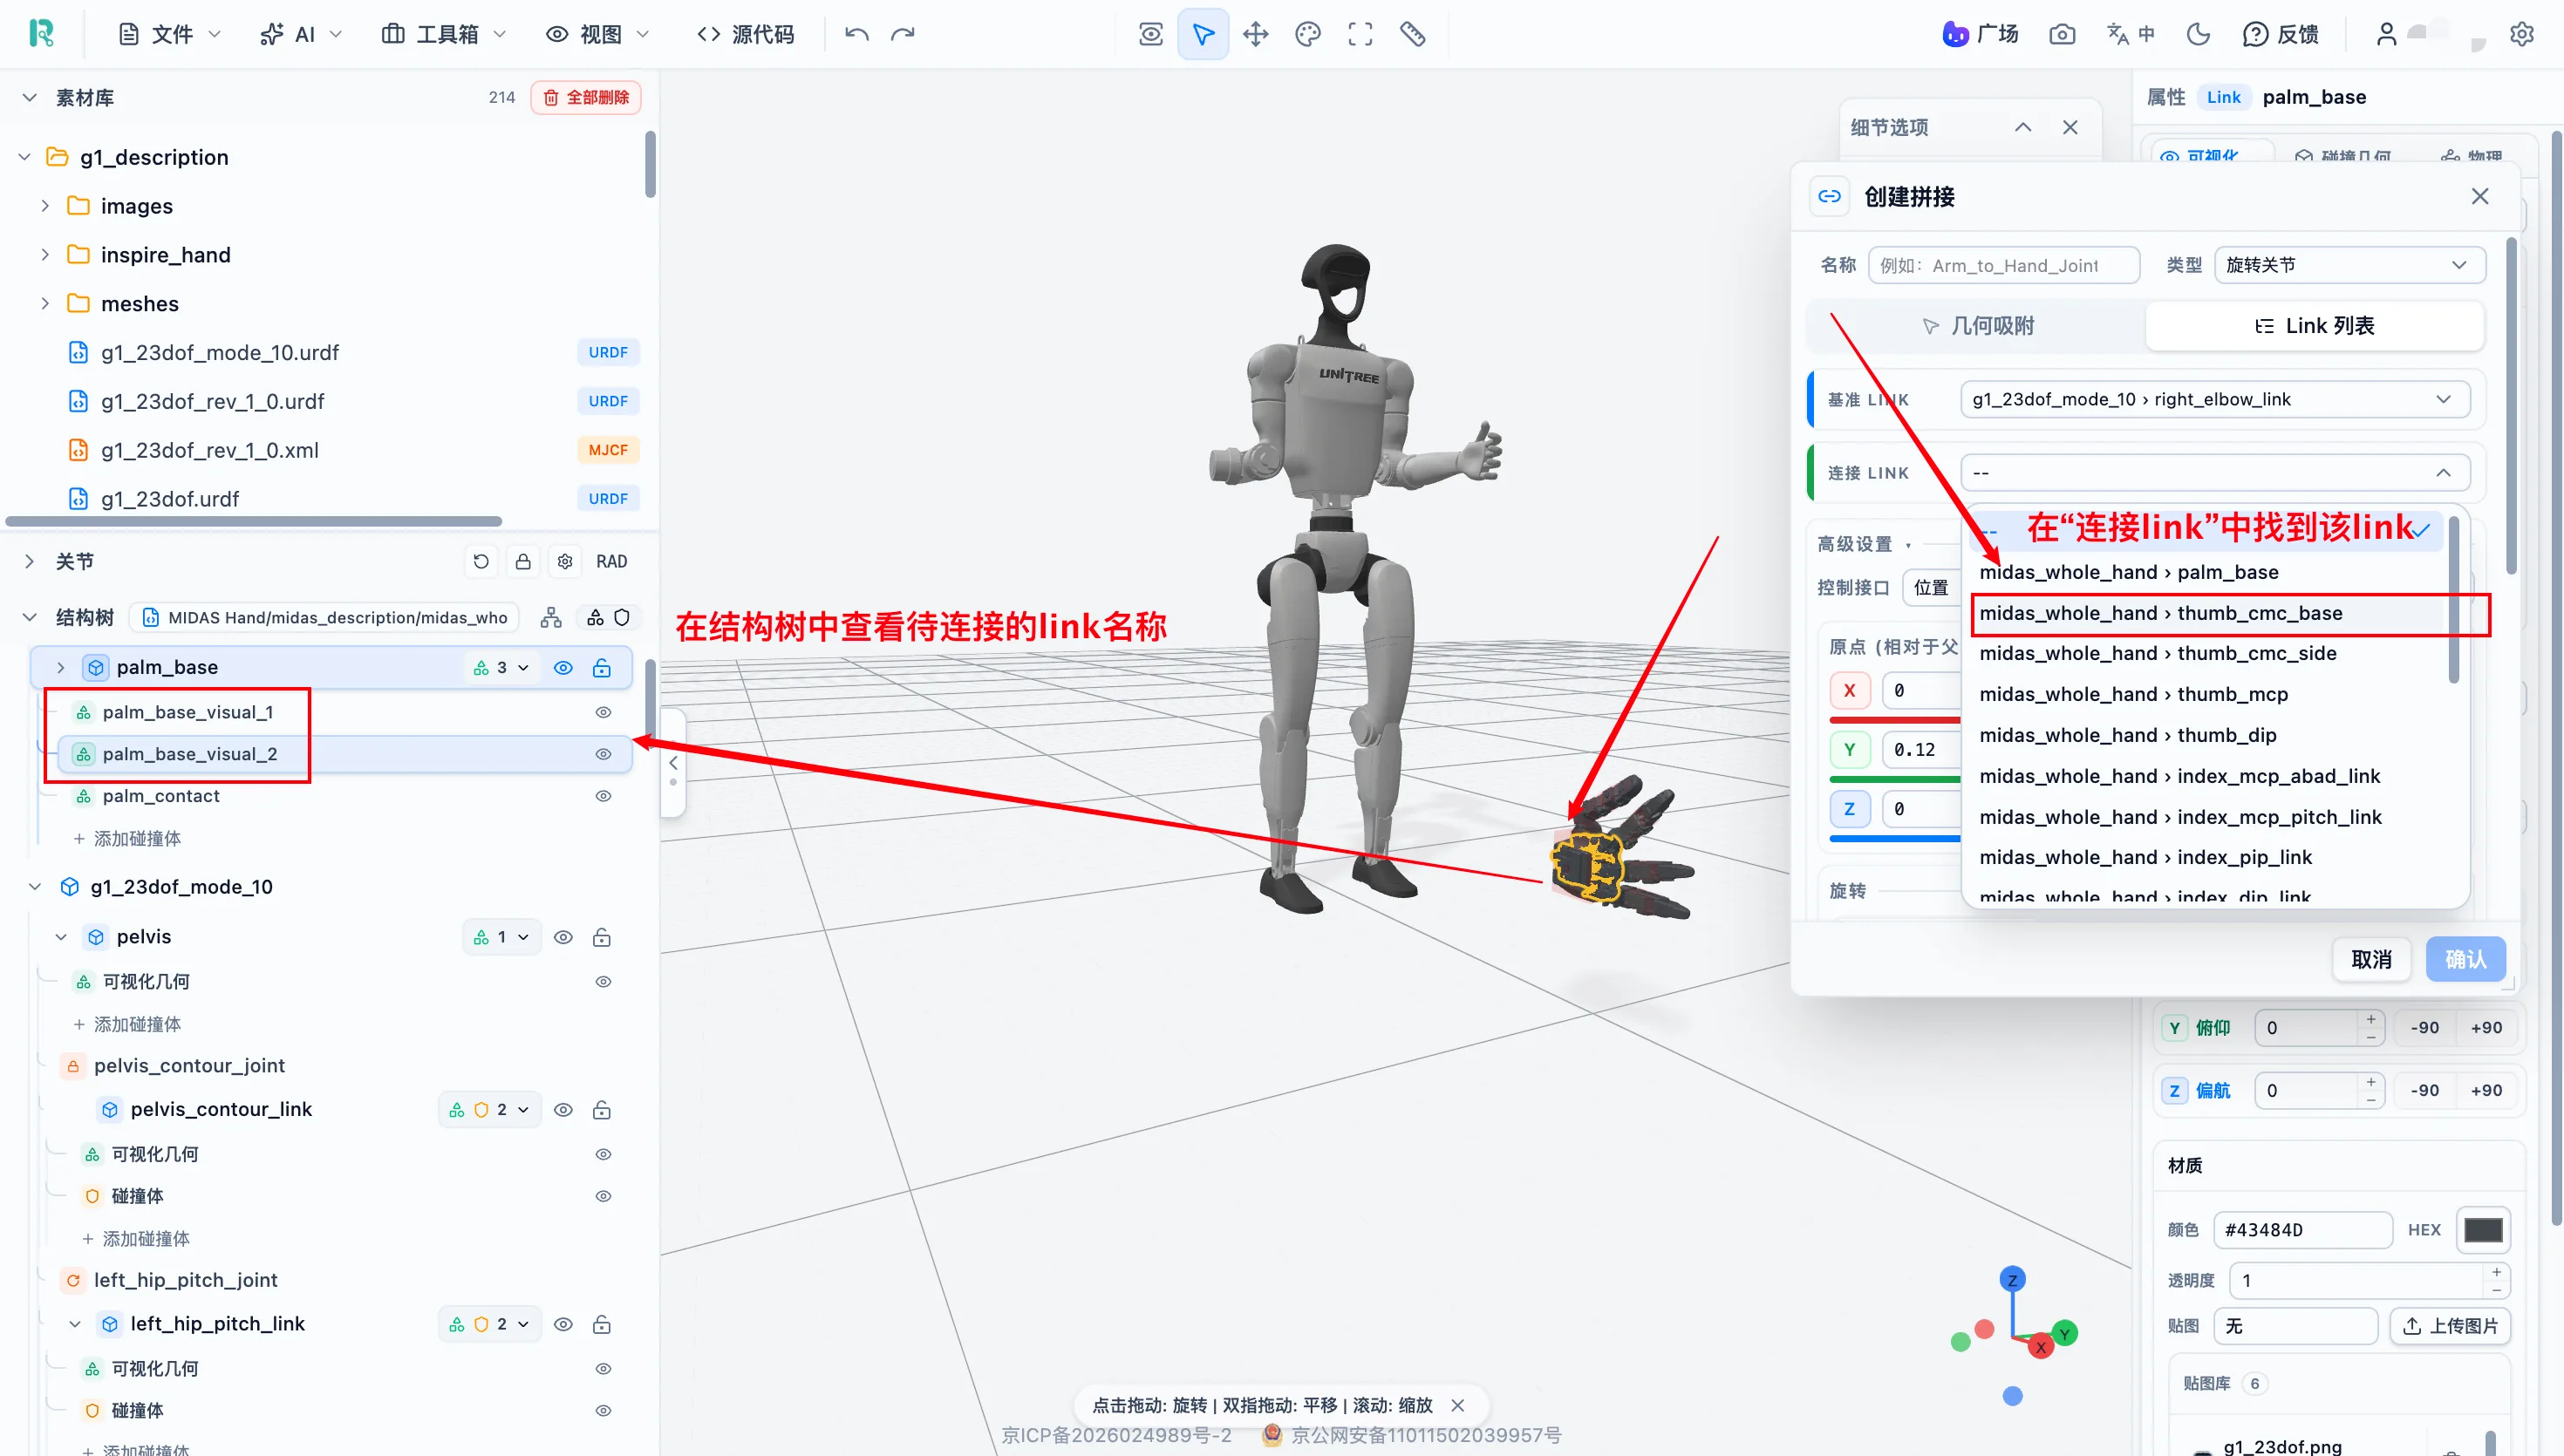Redo the last action
Image resolution: width=2564 pixels, height=1456 pixels.
tap(903, 34)
